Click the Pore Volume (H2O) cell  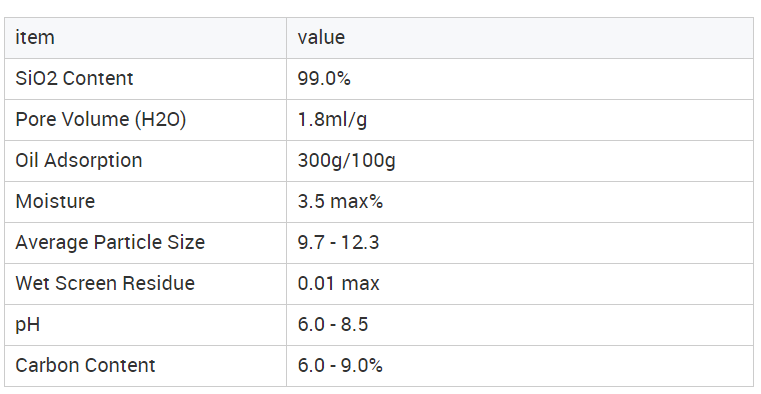(x=146, y=120)
